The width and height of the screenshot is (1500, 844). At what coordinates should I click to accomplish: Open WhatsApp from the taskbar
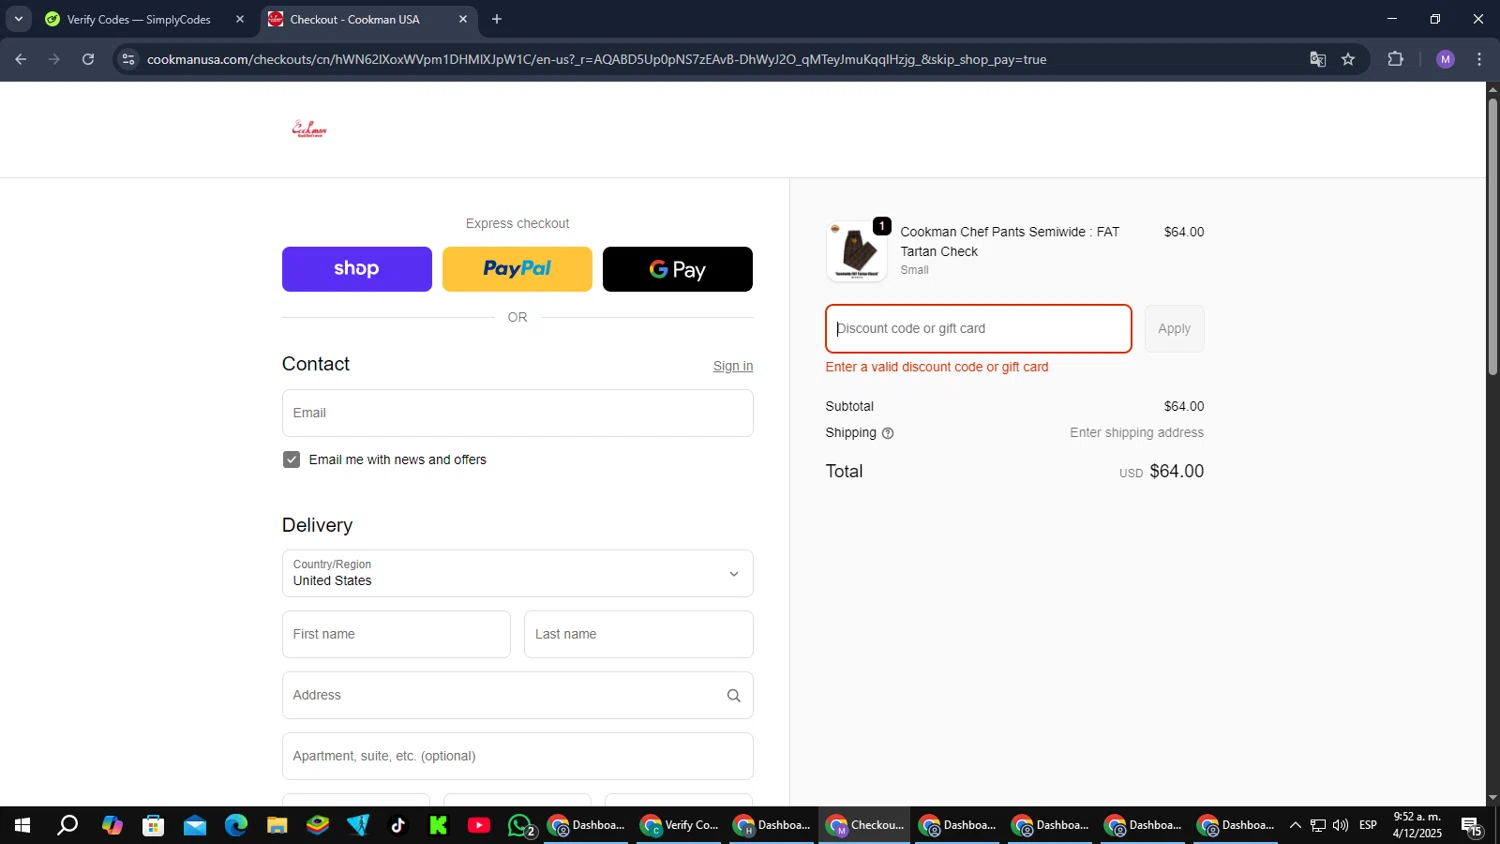(521, 826)
